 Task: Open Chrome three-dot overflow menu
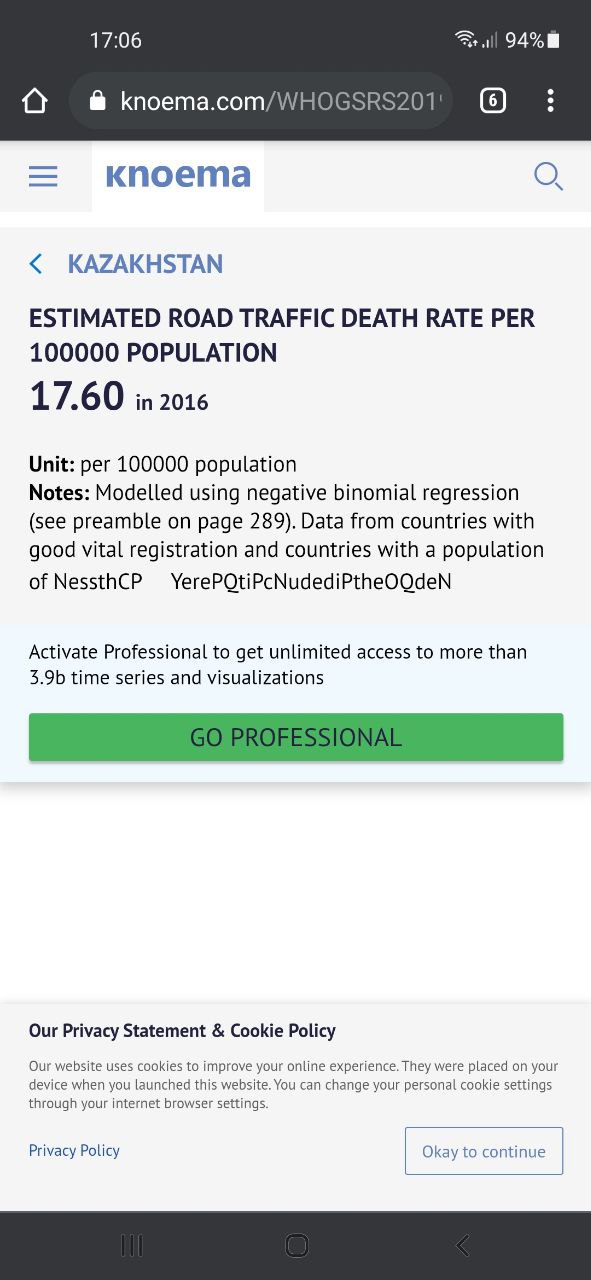coord(550,100)
